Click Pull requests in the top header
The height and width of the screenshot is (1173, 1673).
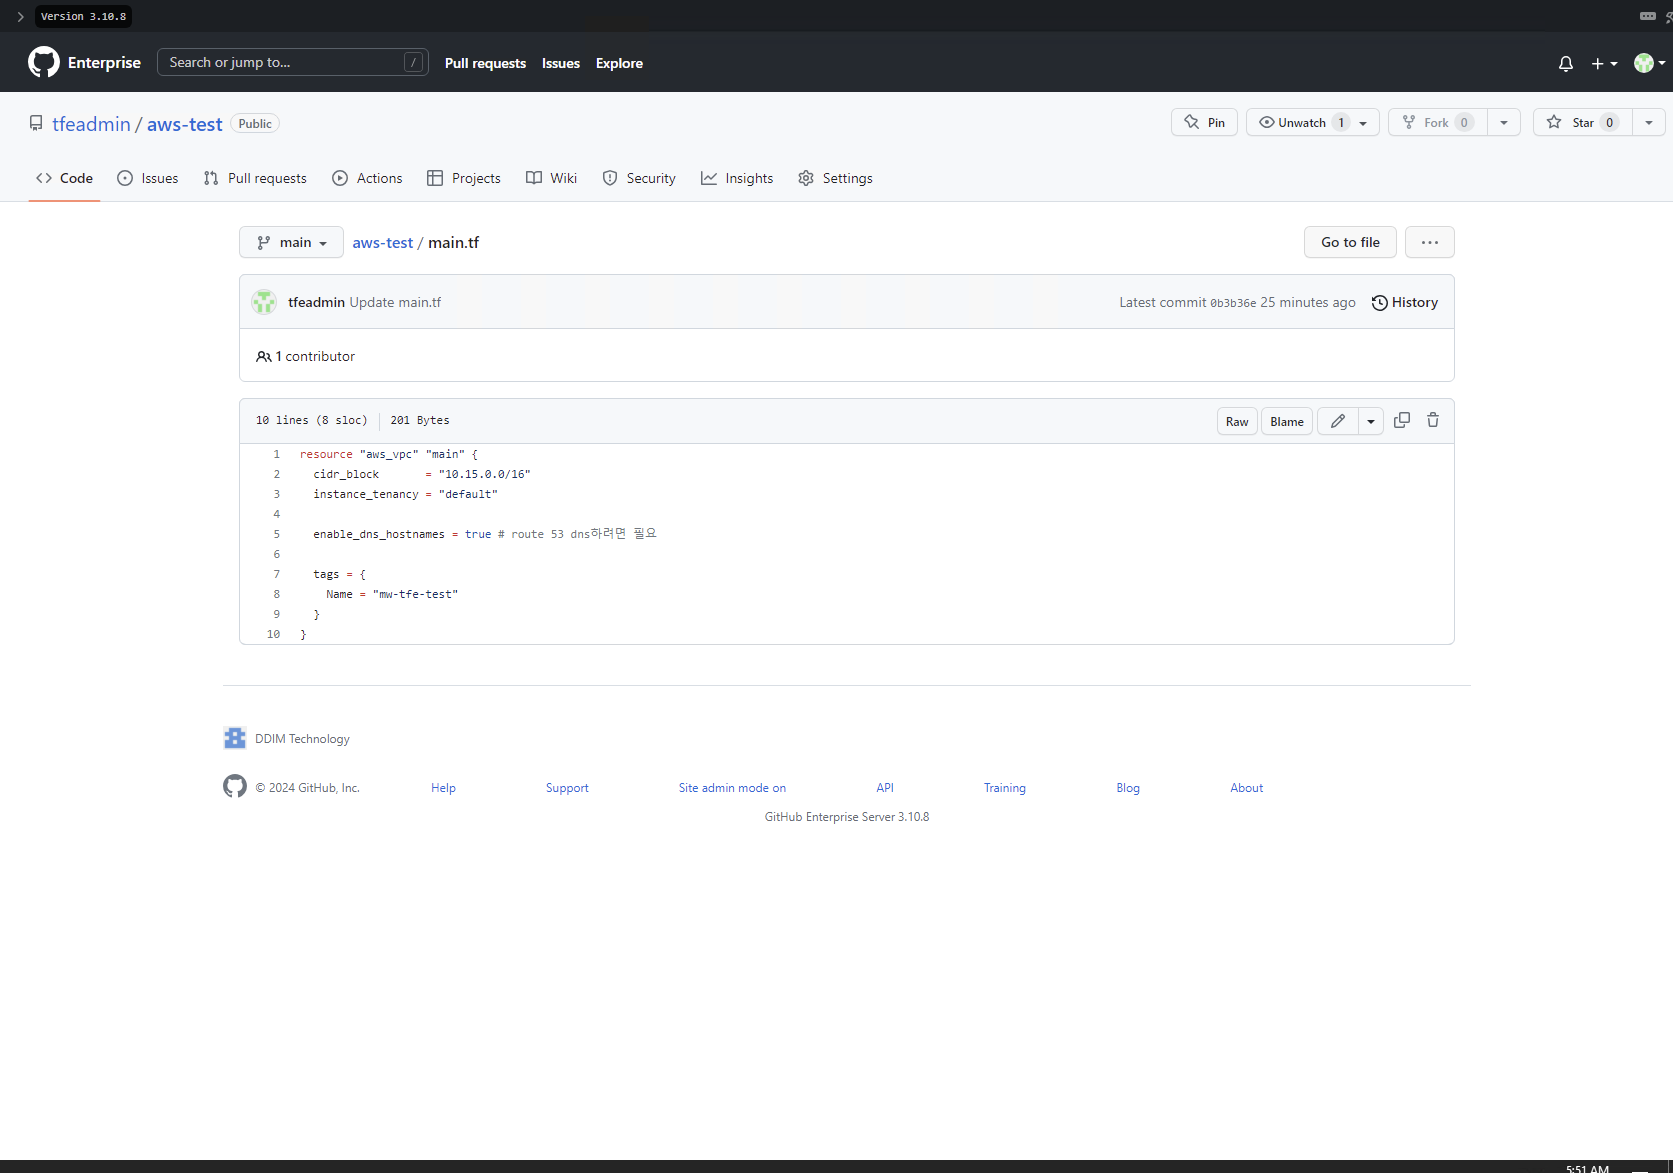tap(485, 63)
